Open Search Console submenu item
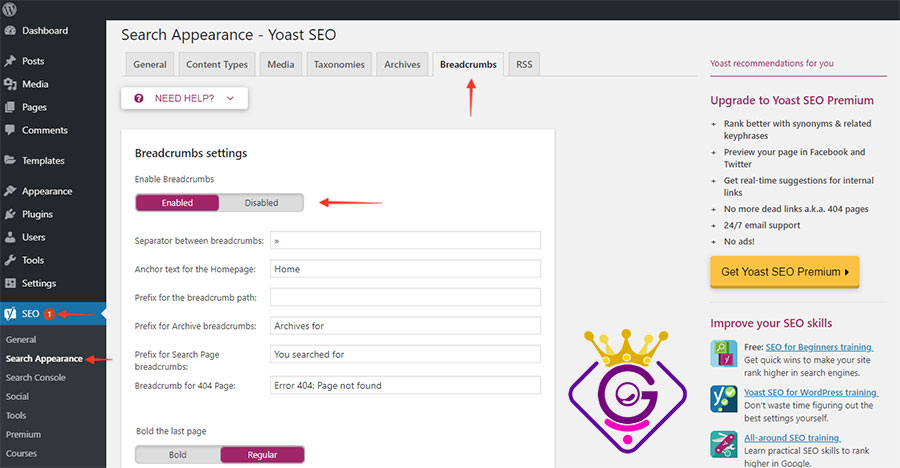The width and height of the screenshot is (900, 468). (x=36, y=377)
